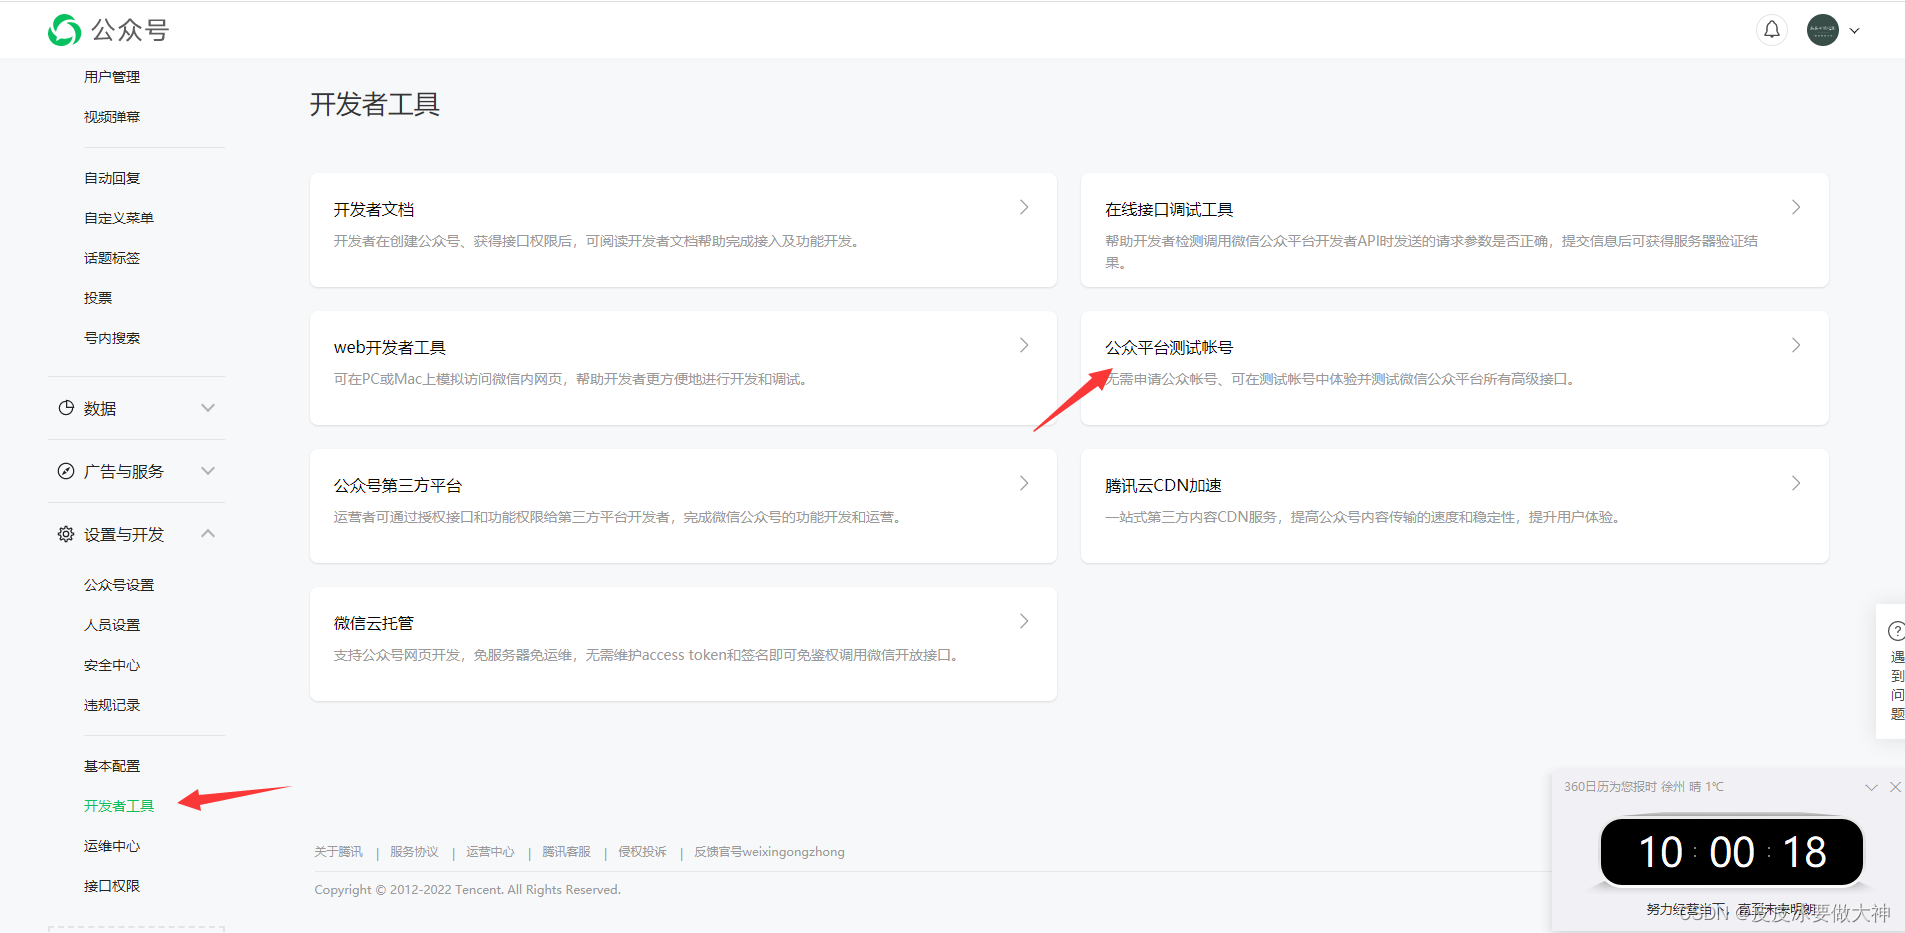
Task: Collapse the 设置与开发 section chevron
Action: pyautogui.click(x=208, y=534)
